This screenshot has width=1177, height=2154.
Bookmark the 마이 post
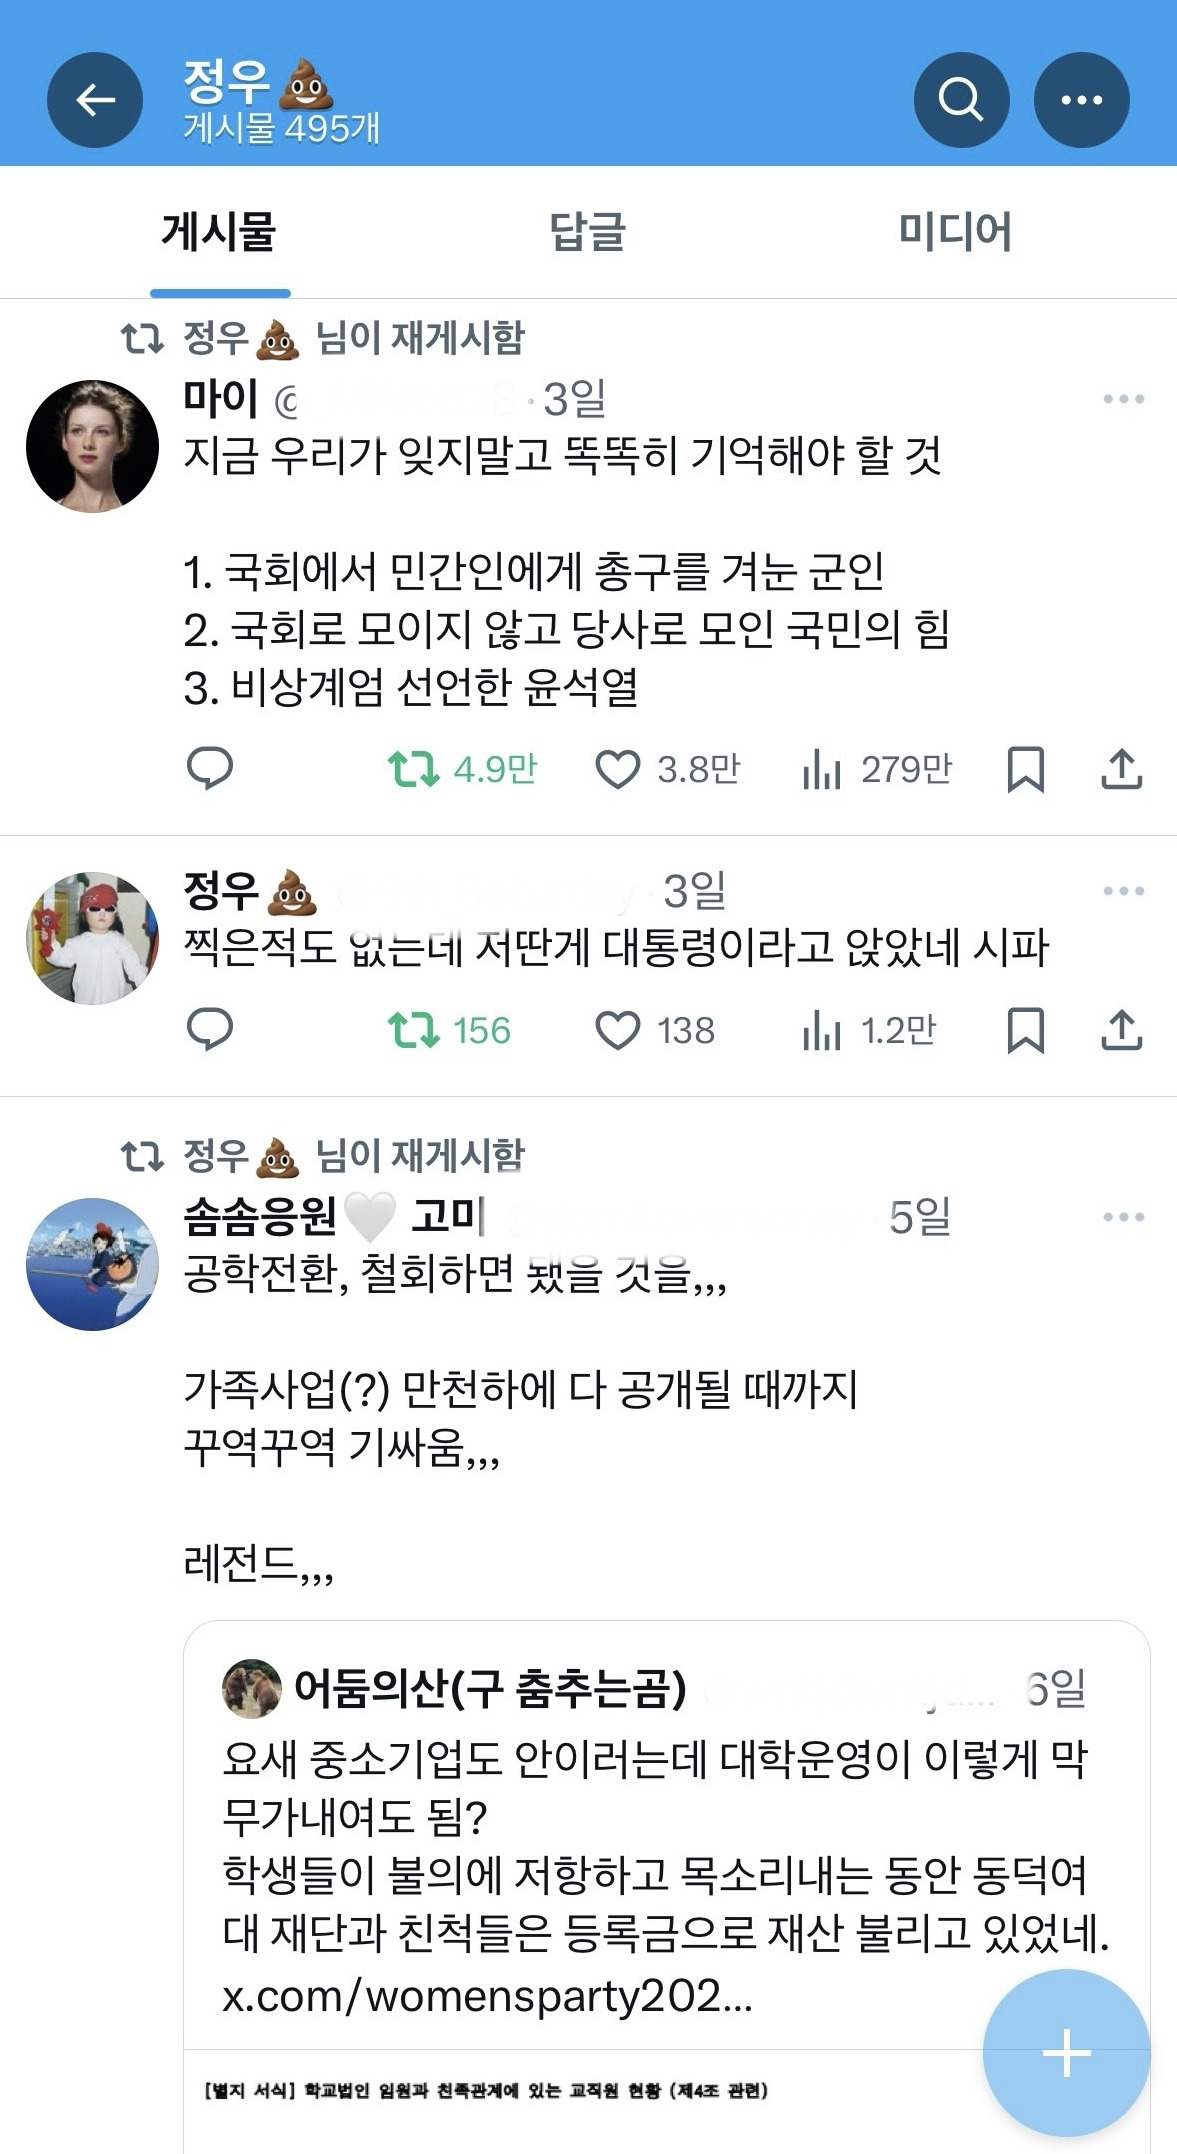point(1025,770)
